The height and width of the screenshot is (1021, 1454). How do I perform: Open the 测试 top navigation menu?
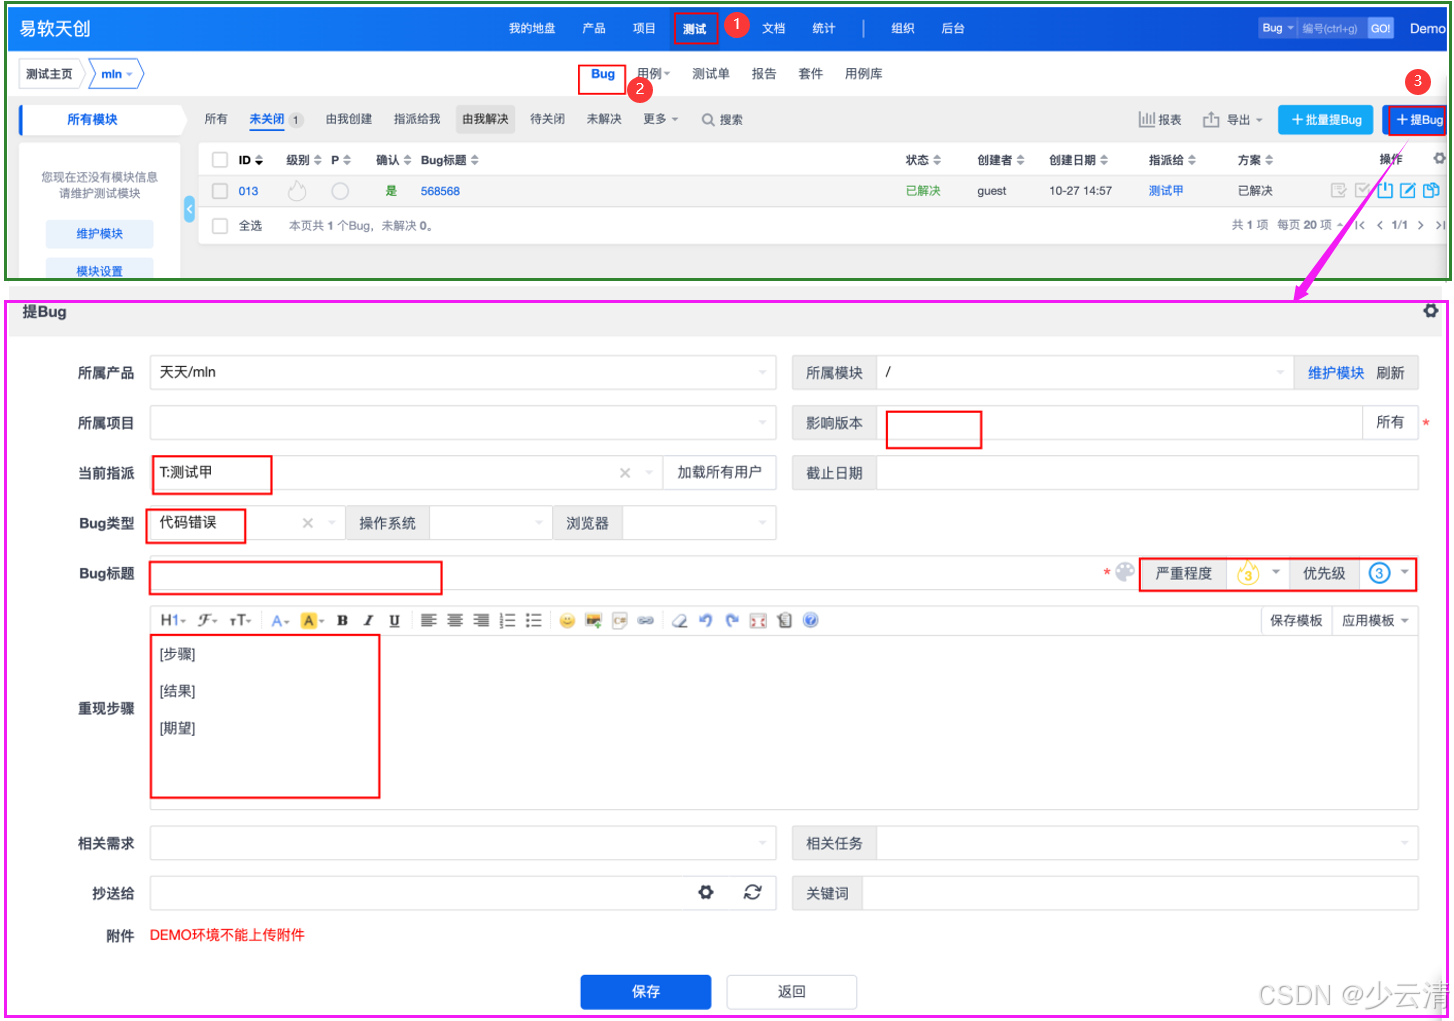tap(695, 29)
